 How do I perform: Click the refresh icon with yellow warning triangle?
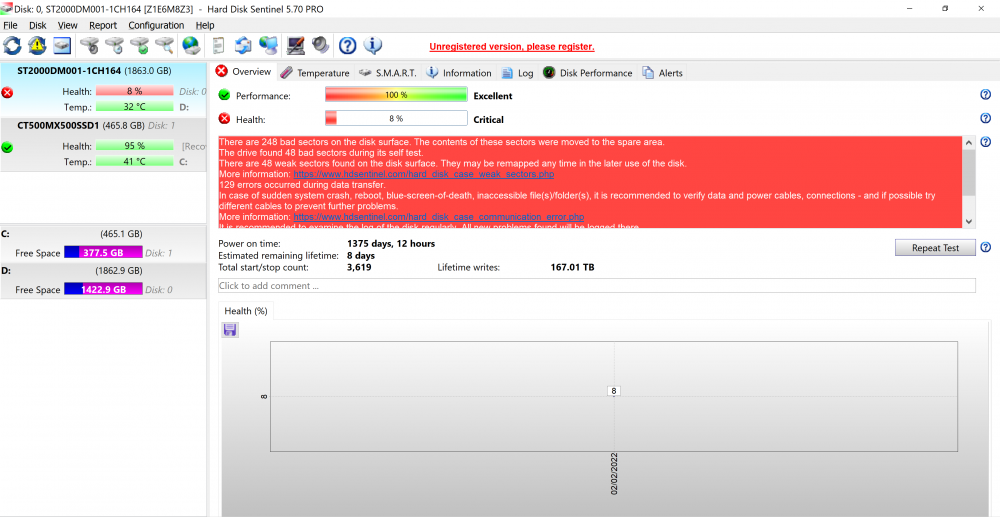click(37, 46)
